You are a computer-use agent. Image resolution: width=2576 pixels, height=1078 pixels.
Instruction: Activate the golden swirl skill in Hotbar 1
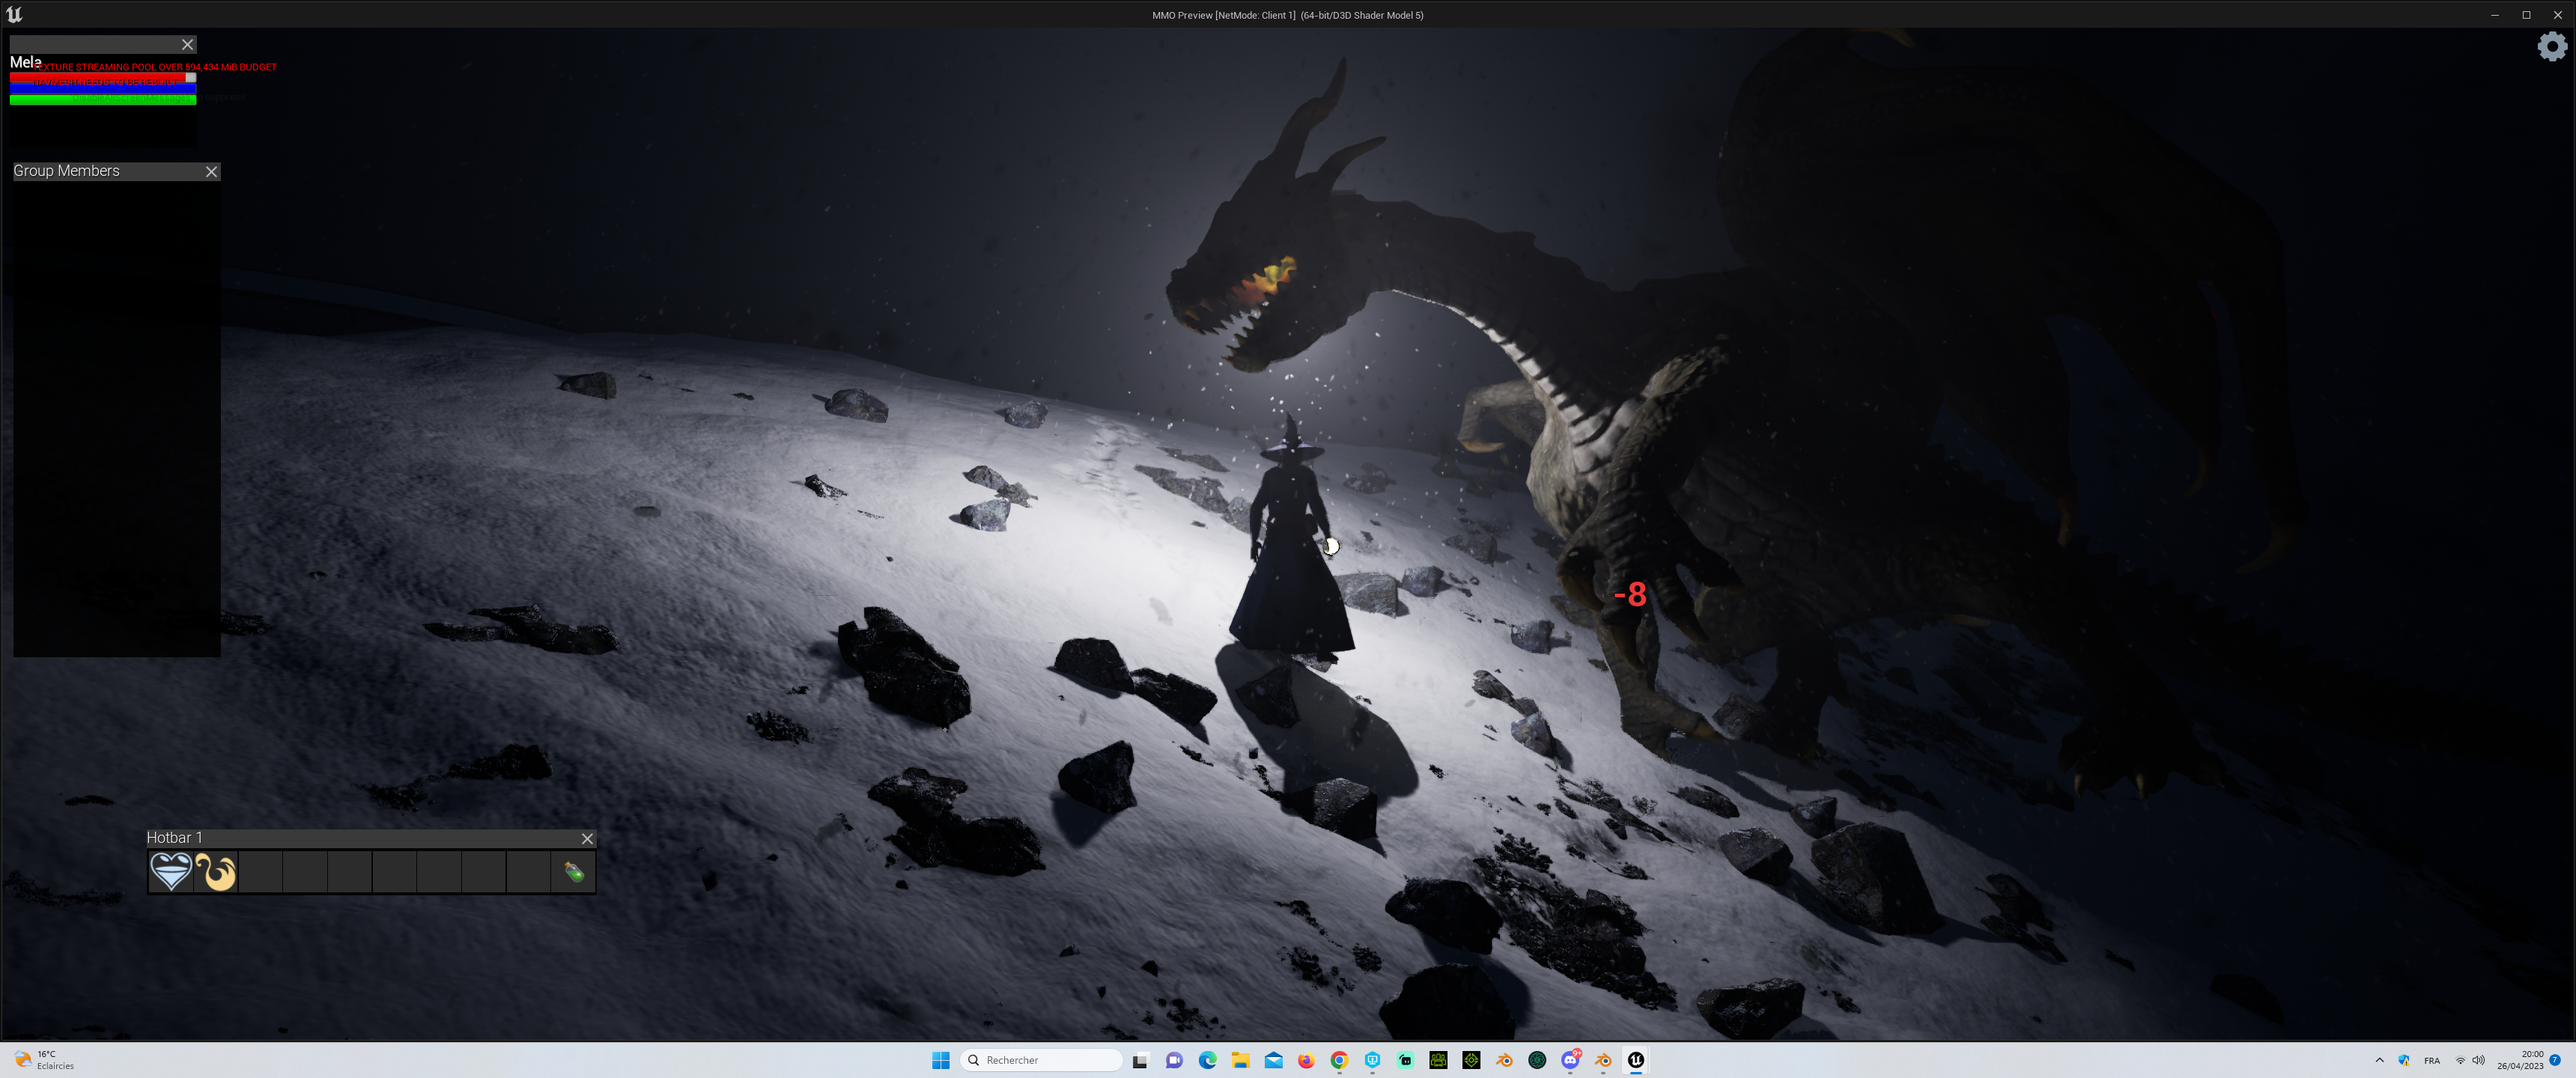[x=216, y=871]
